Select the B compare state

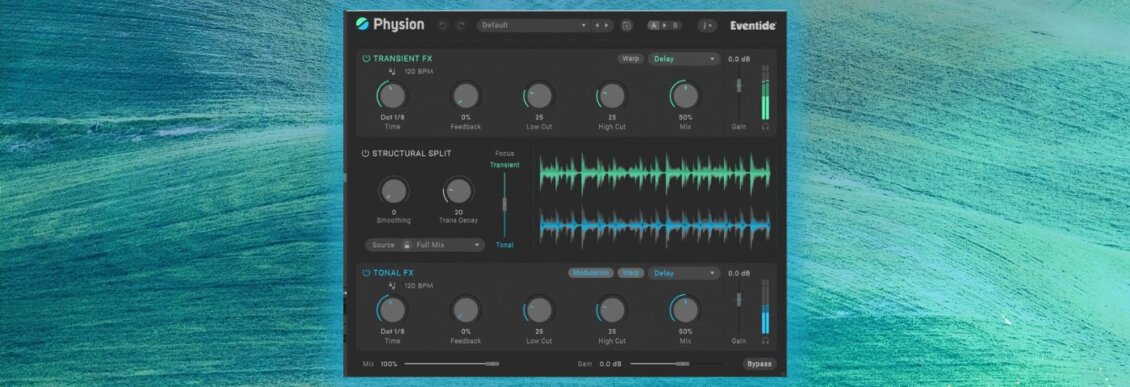pos(675,25)
